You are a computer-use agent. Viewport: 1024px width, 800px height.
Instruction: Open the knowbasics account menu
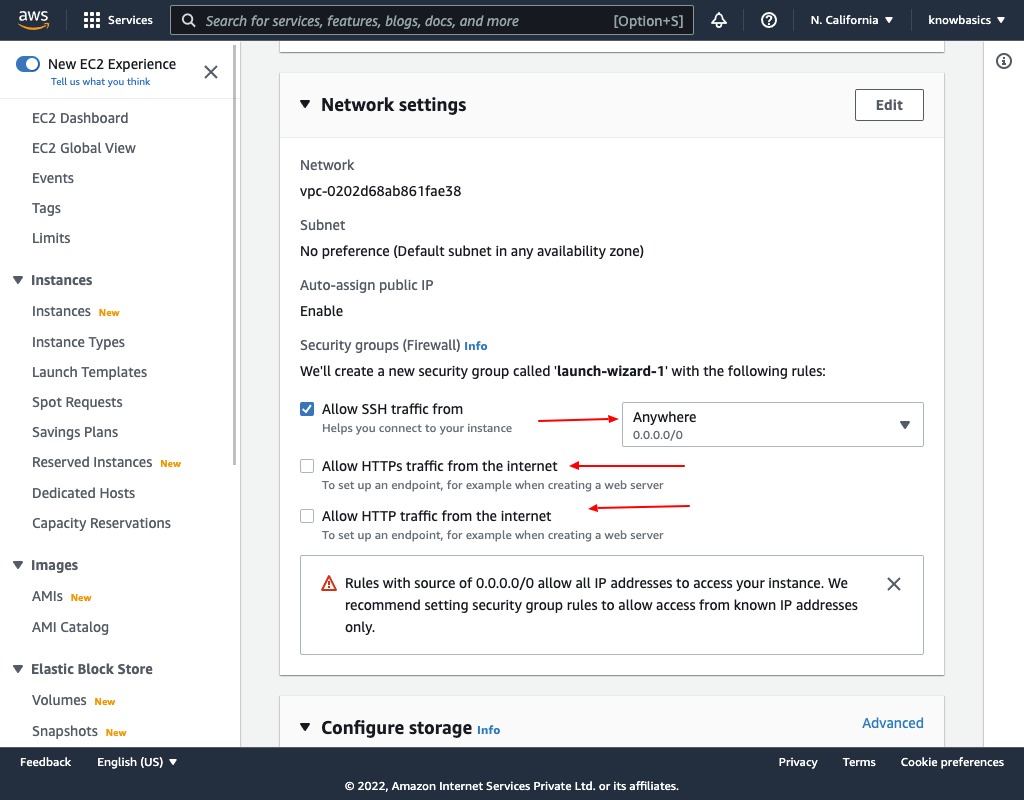966,20
